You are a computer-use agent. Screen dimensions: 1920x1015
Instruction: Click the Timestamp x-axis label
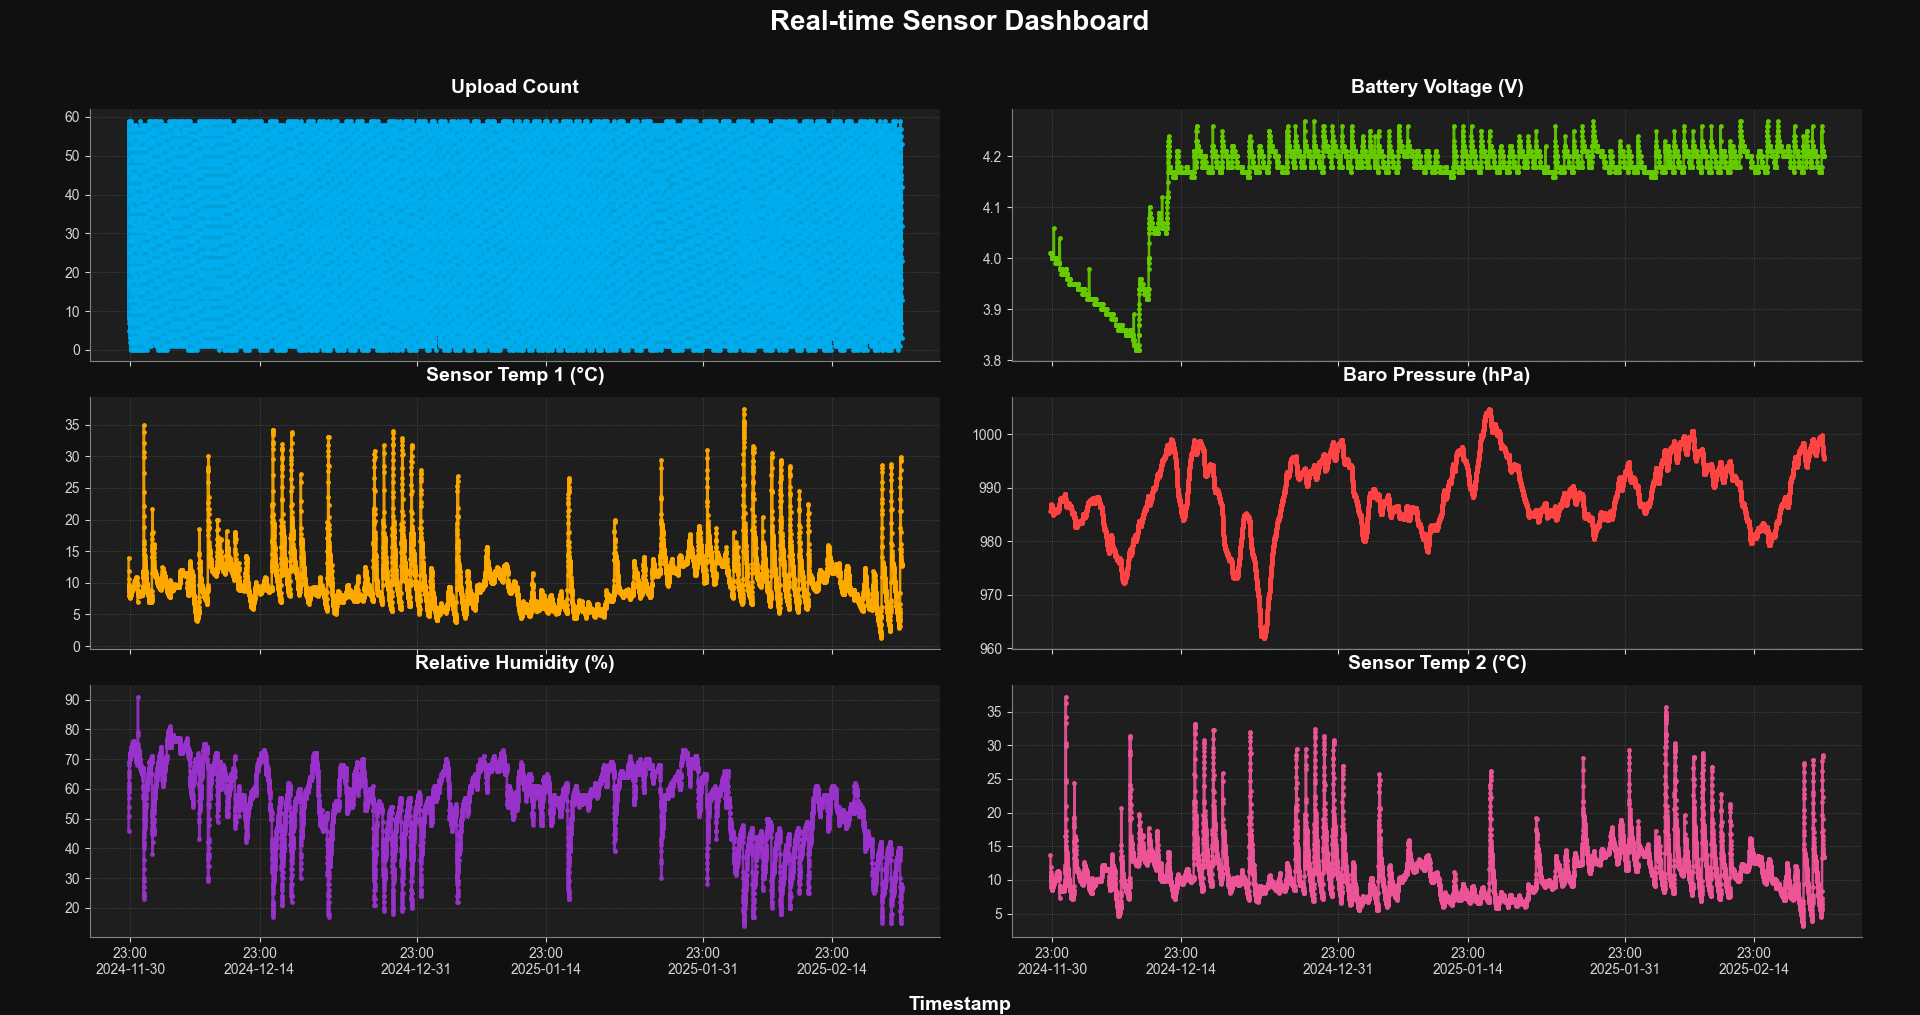(959, 1003)
